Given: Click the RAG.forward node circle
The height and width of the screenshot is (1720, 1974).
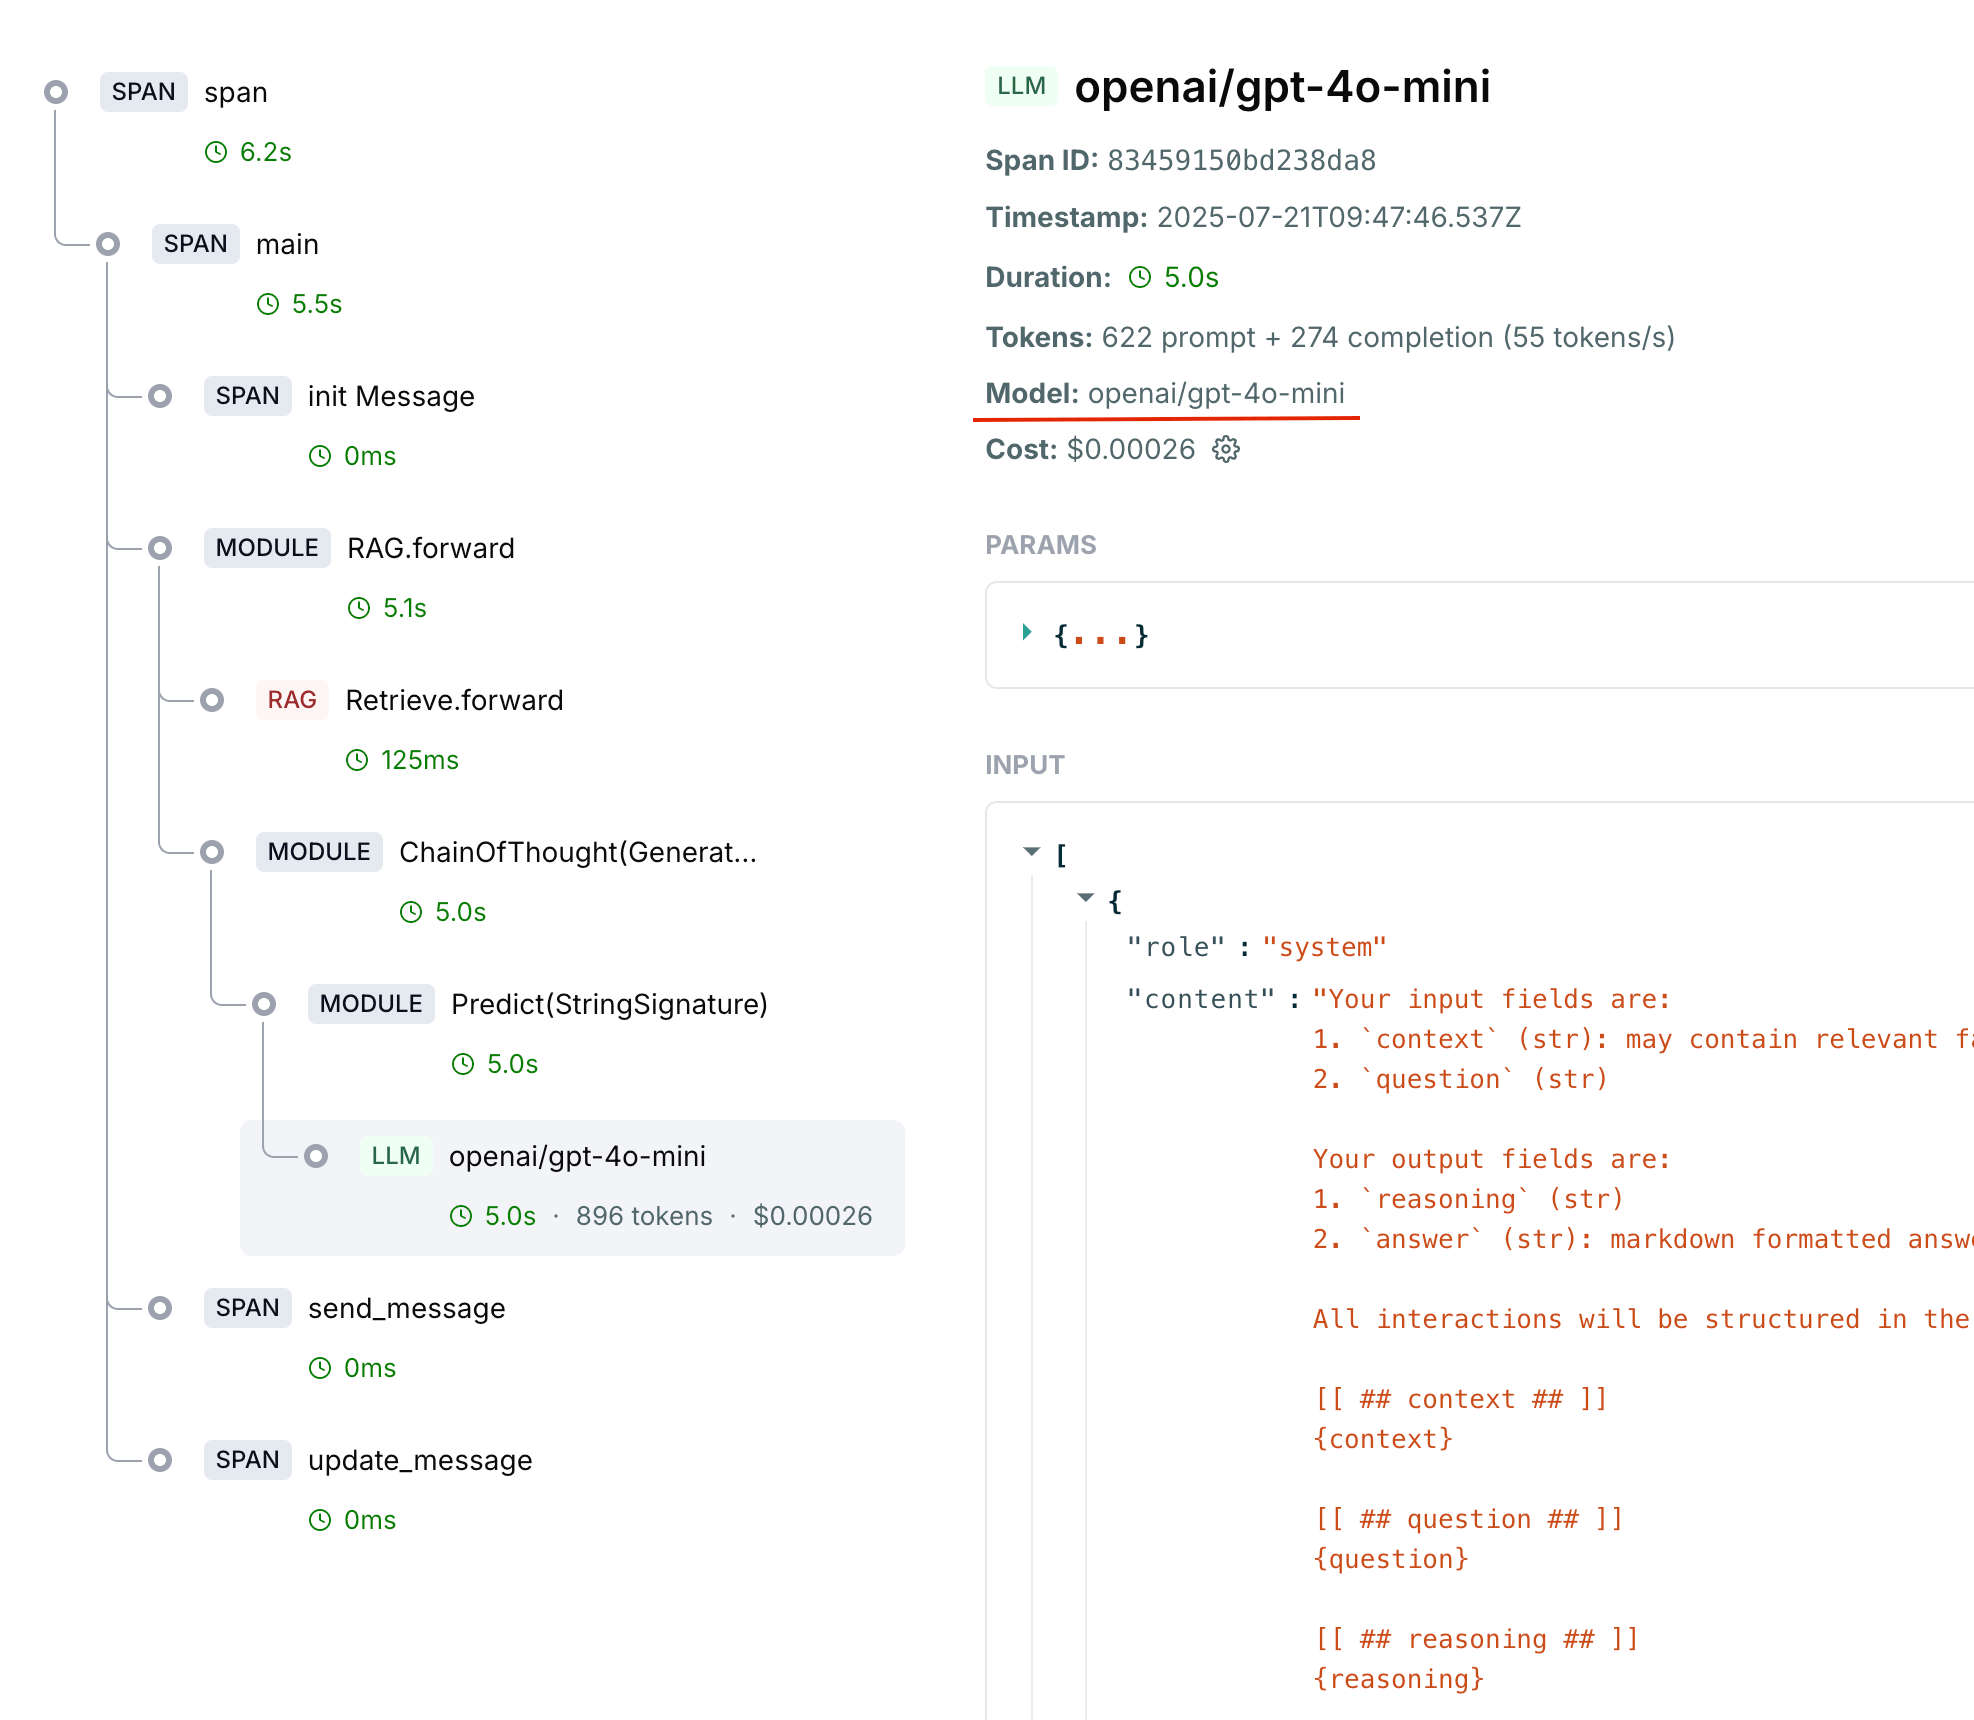Looking at the screenshot, I should (x=160, y=548).
